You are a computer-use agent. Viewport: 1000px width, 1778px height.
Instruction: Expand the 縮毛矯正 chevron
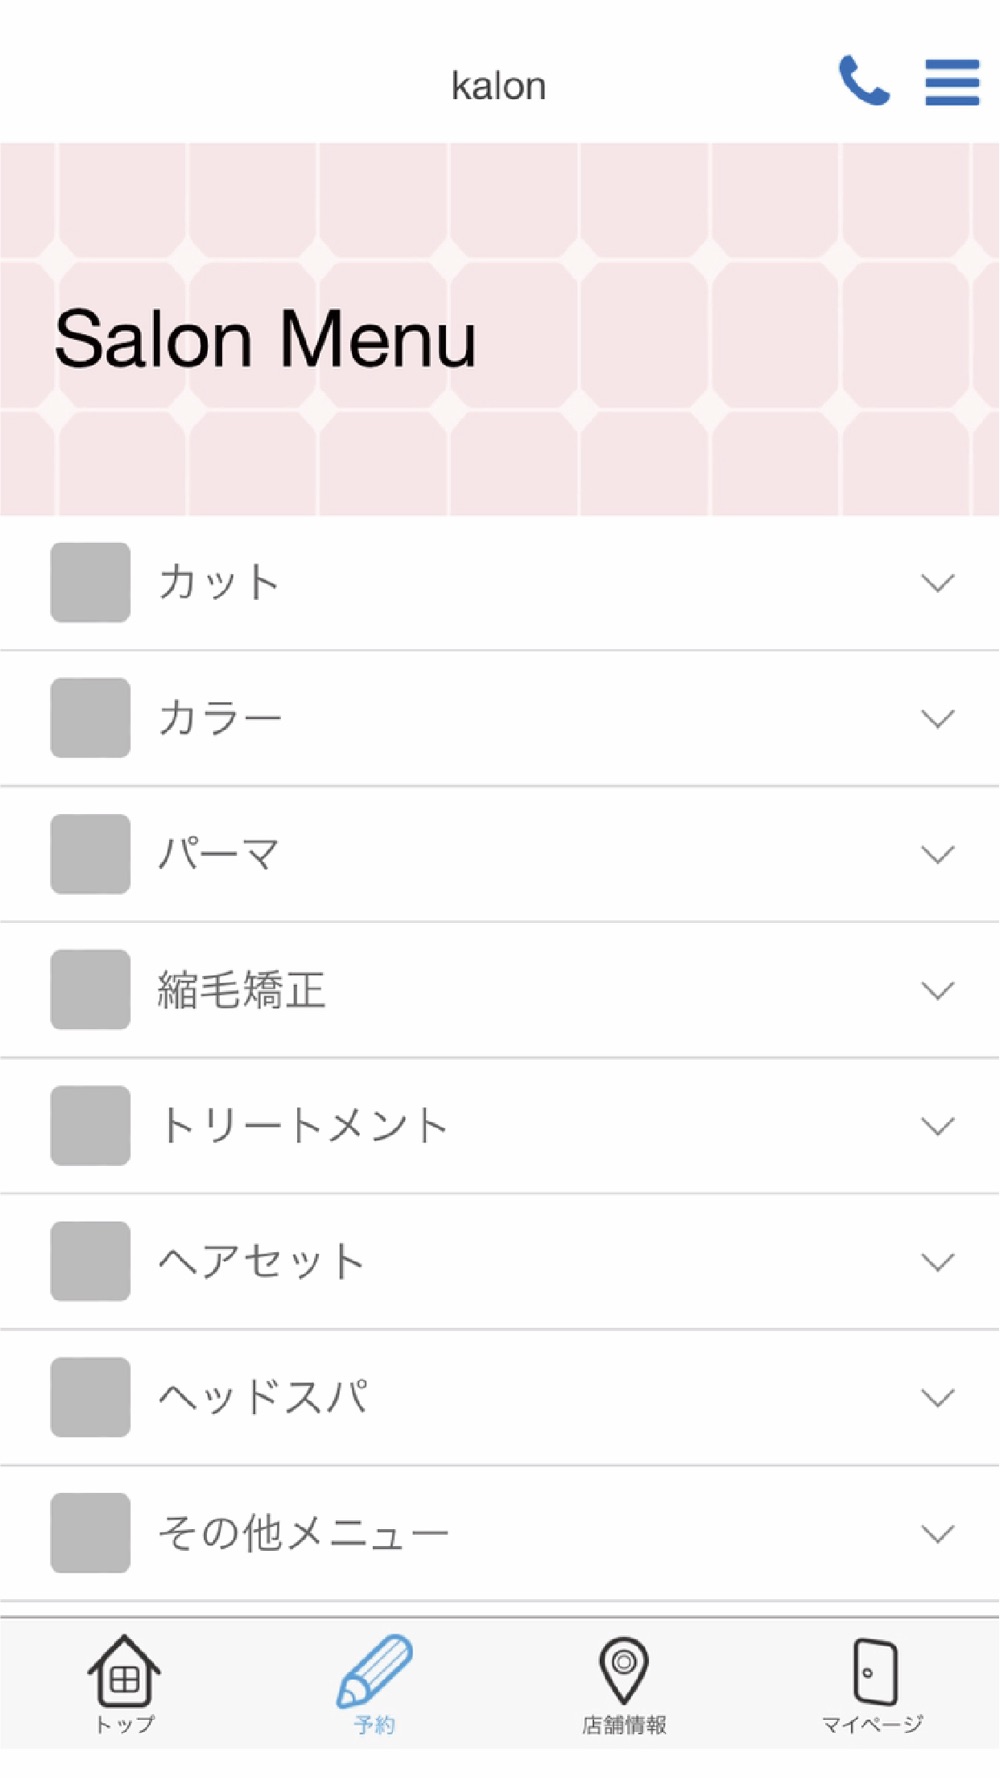tap(937, 991)
